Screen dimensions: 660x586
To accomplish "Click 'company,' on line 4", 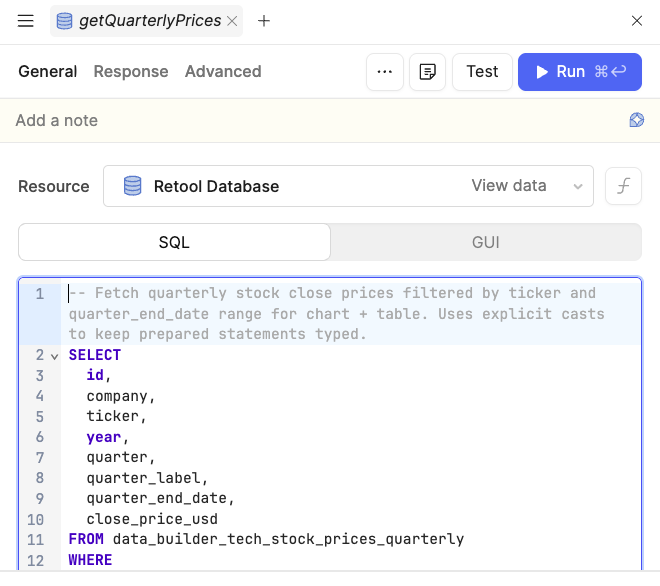I will pos(121,396).
